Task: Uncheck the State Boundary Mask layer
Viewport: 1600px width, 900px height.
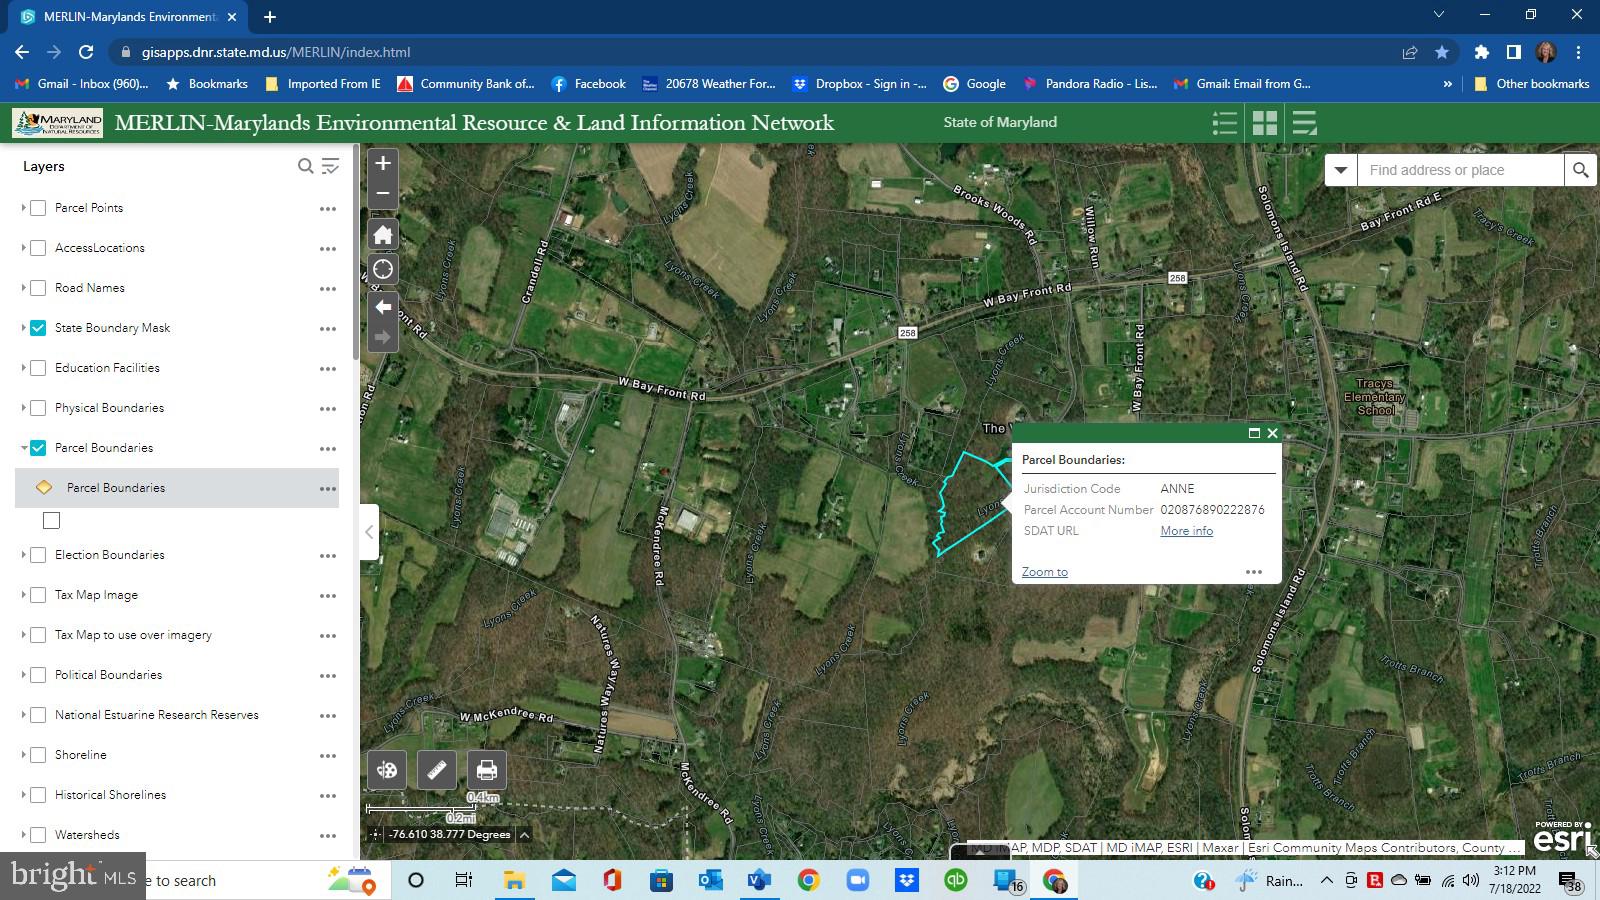Action: 38,328
